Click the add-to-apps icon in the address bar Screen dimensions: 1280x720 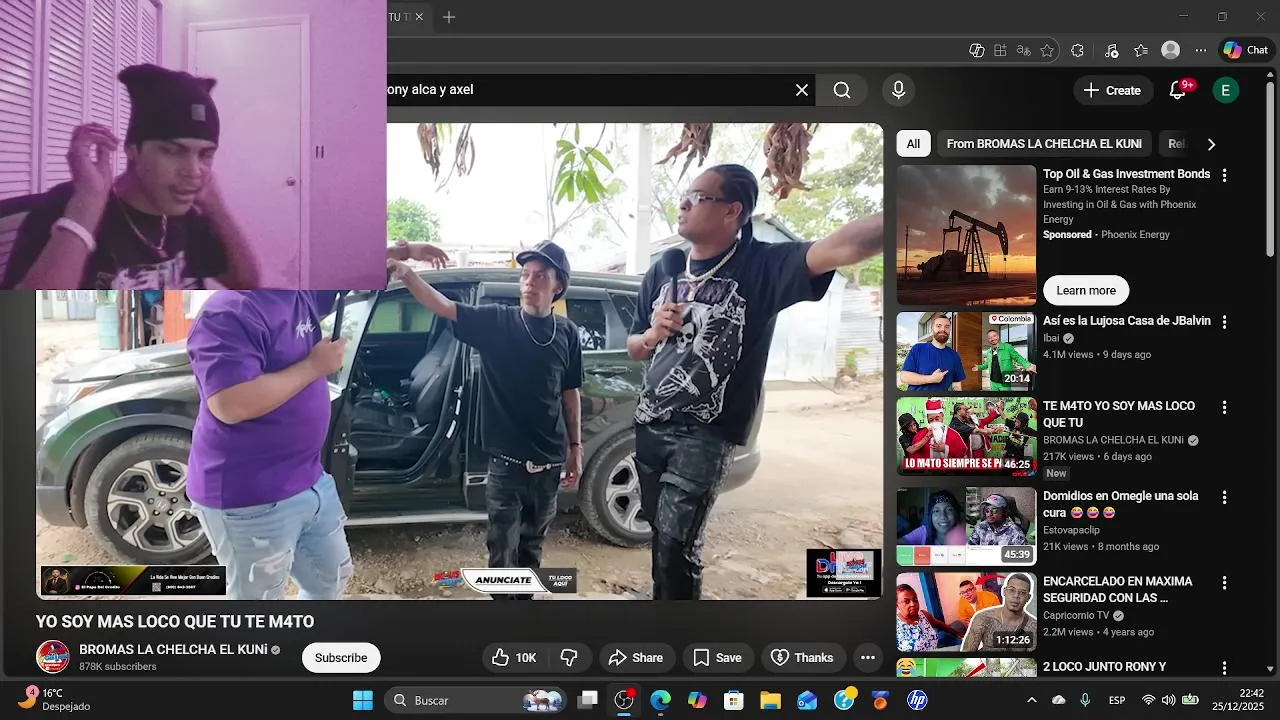point(1000,50)
